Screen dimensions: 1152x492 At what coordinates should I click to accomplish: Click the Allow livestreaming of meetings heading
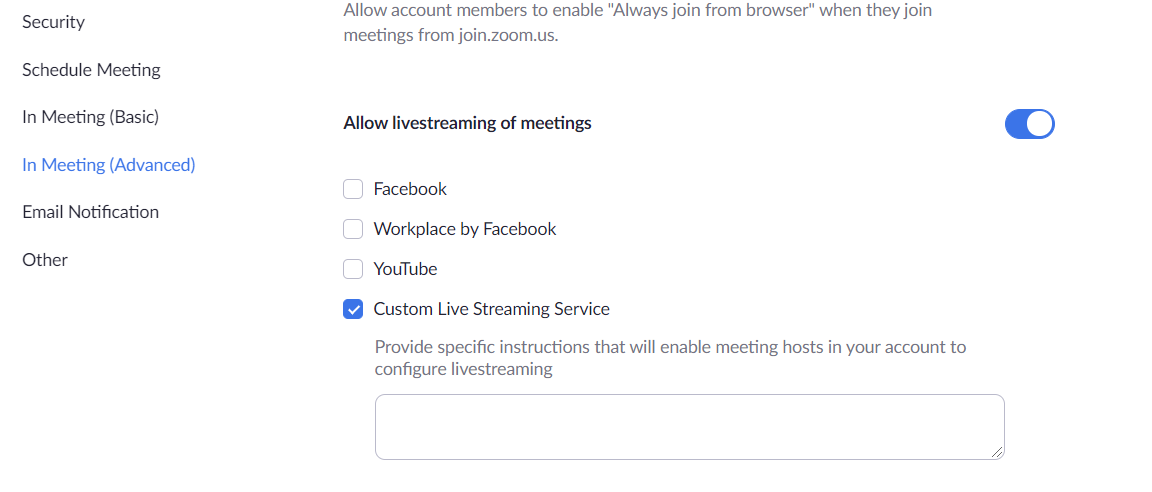[x=467, y=123]
